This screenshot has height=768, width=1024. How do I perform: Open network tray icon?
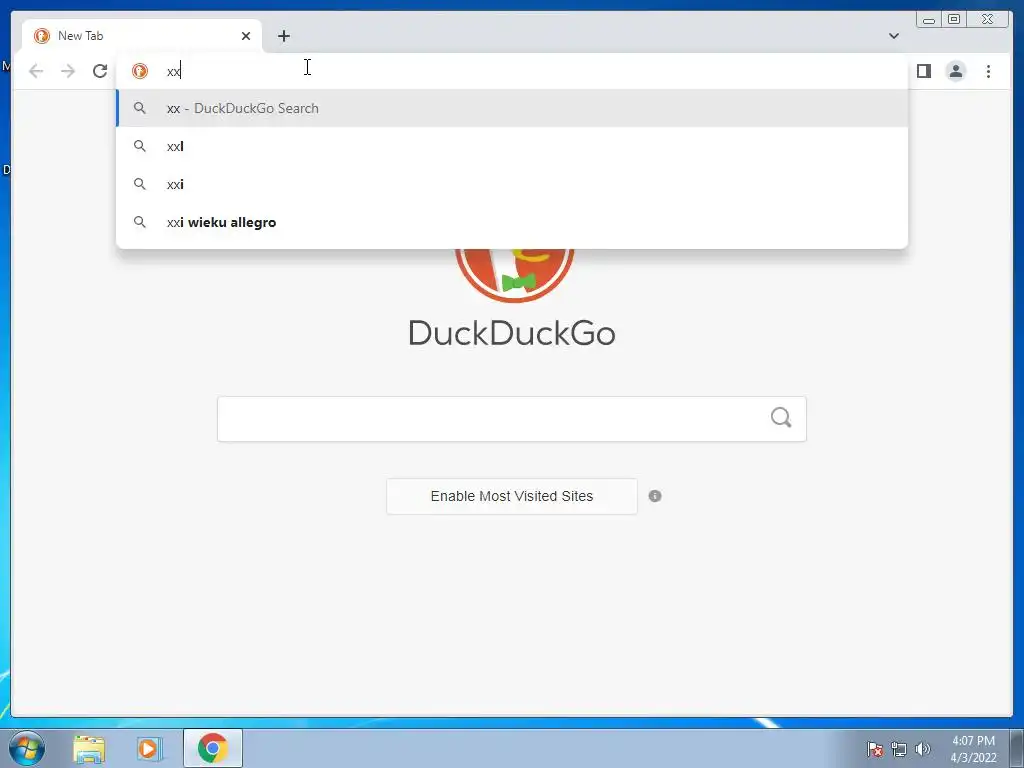(x=899, y=750)
